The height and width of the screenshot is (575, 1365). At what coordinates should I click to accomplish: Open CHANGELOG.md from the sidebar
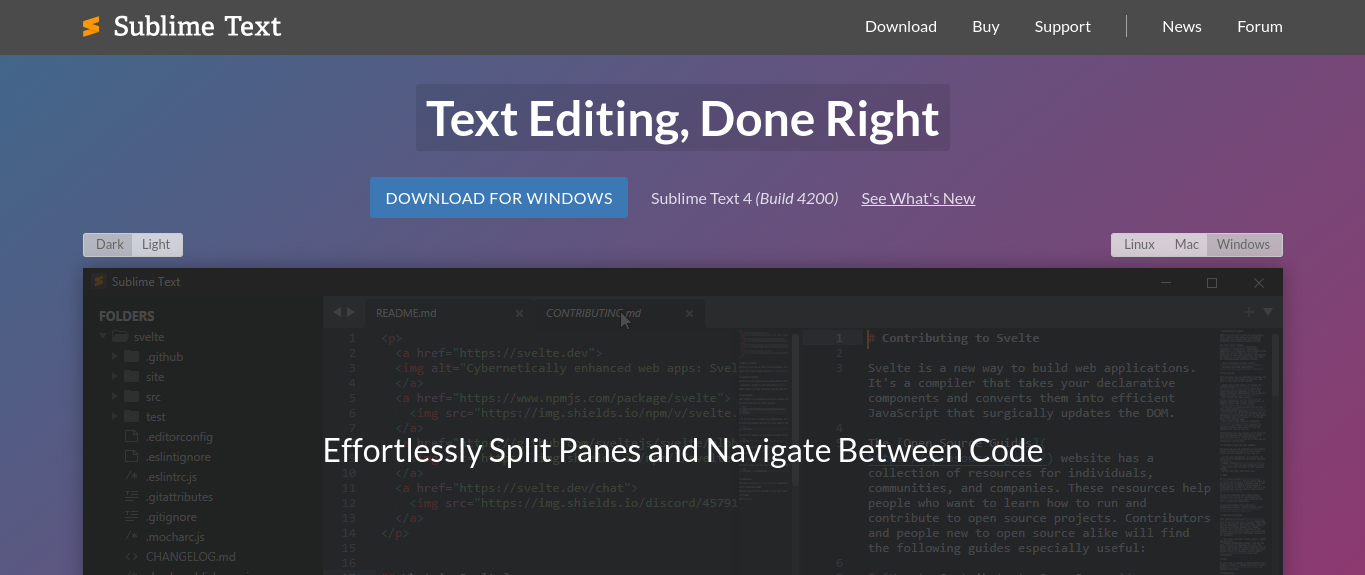click(191, 557)
